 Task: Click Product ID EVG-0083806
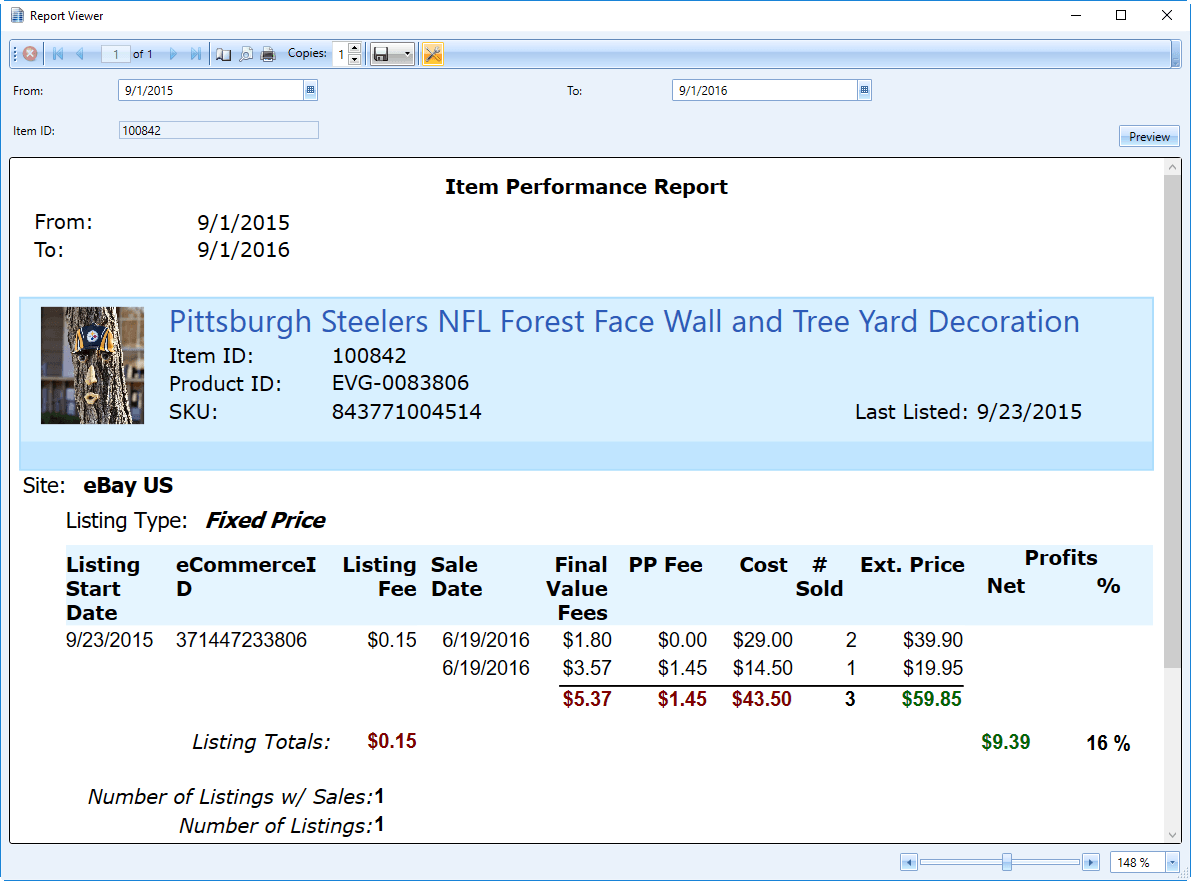(x=400, y=383)
